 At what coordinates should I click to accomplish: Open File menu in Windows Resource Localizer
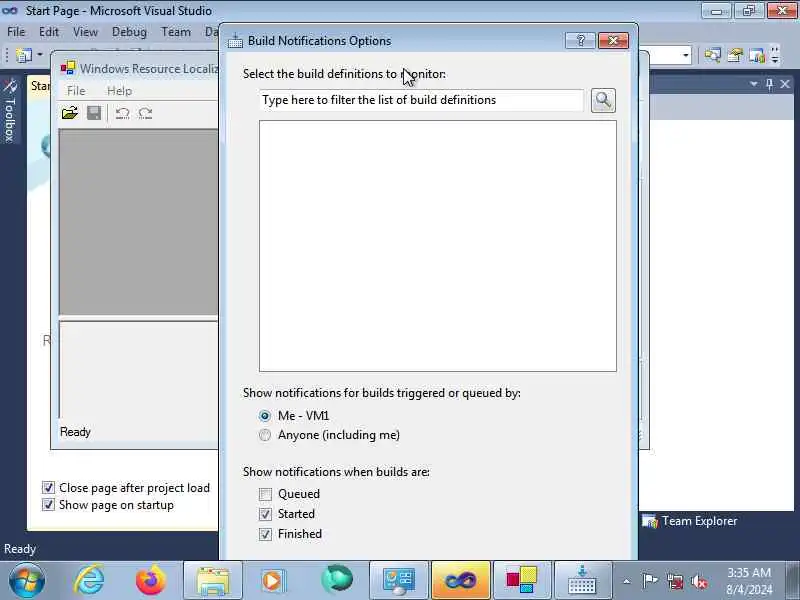tap(76, 91)
